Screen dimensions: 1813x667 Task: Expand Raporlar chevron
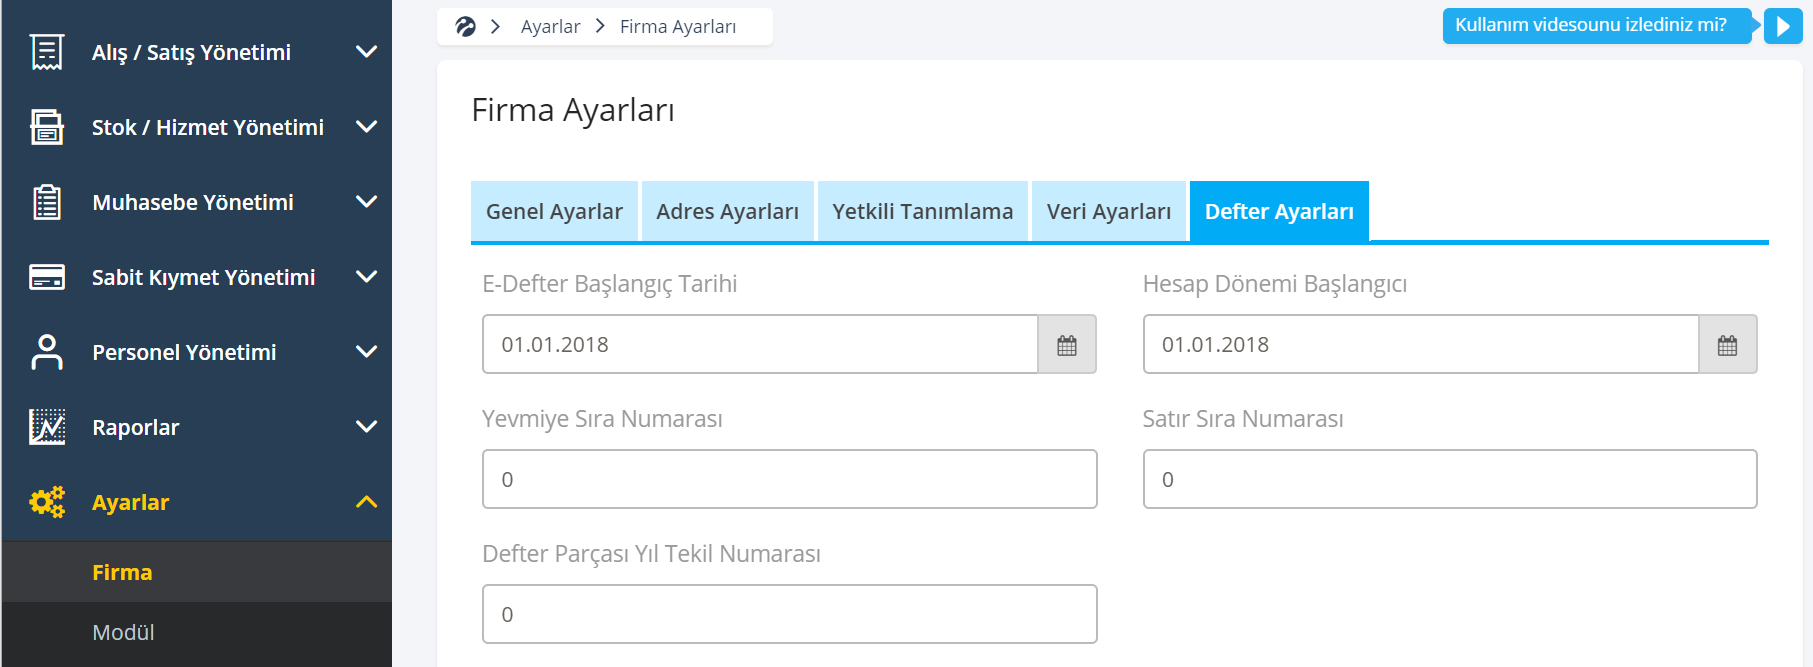[x=367, y=427]
